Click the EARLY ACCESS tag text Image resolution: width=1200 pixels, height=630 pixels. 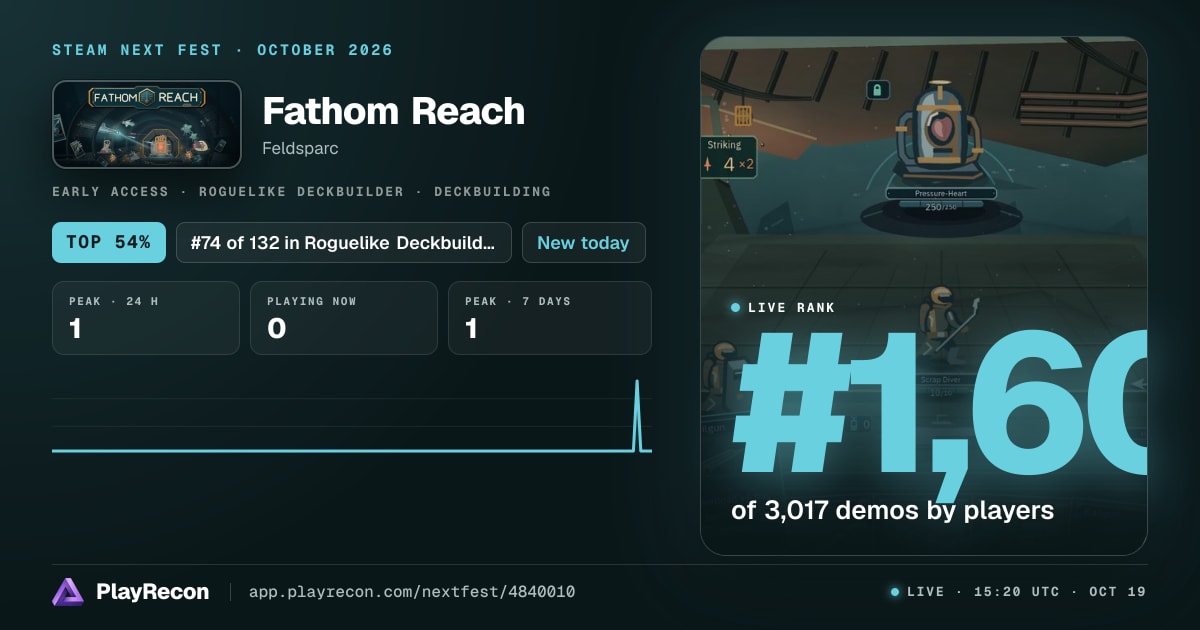pos(110,191)
